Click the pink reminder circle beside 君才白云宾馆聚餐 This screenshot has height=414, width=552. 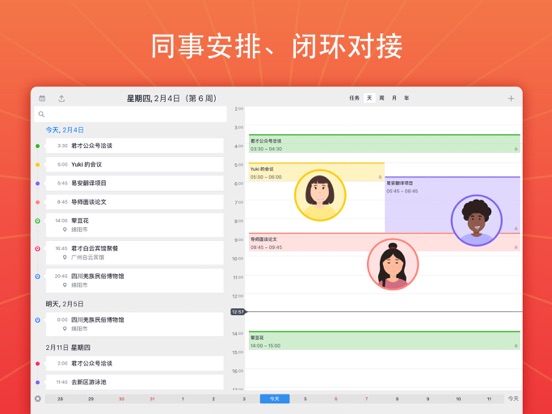(x=38, y=249)
